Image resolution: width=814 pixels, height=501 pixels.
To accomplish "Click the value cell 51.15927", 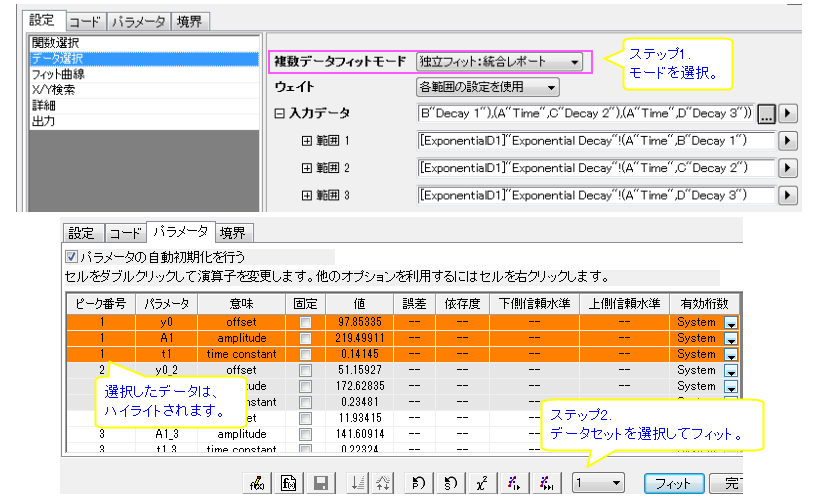I will click(359, 370).
